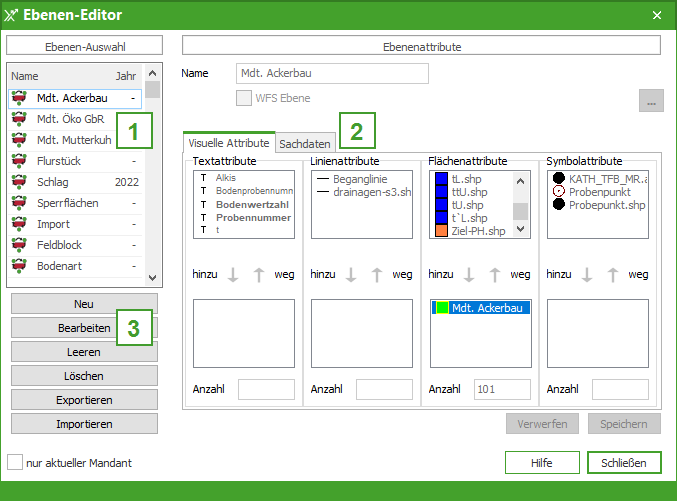Open the Visuelle Attribute tab
Viewport: 677px width, 501px height.
[x=229, y=143]
